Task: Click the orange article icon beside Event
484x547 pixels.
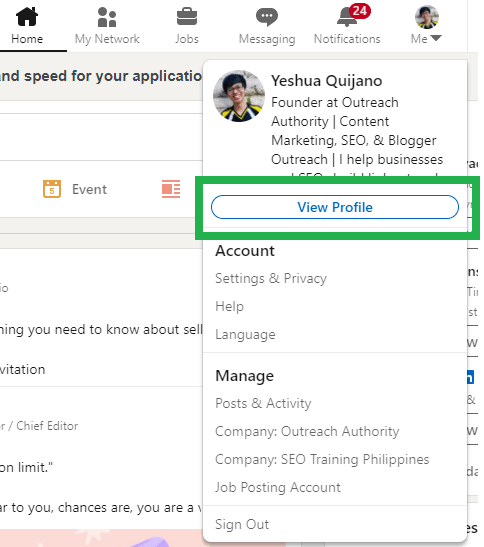Action: 171,189
